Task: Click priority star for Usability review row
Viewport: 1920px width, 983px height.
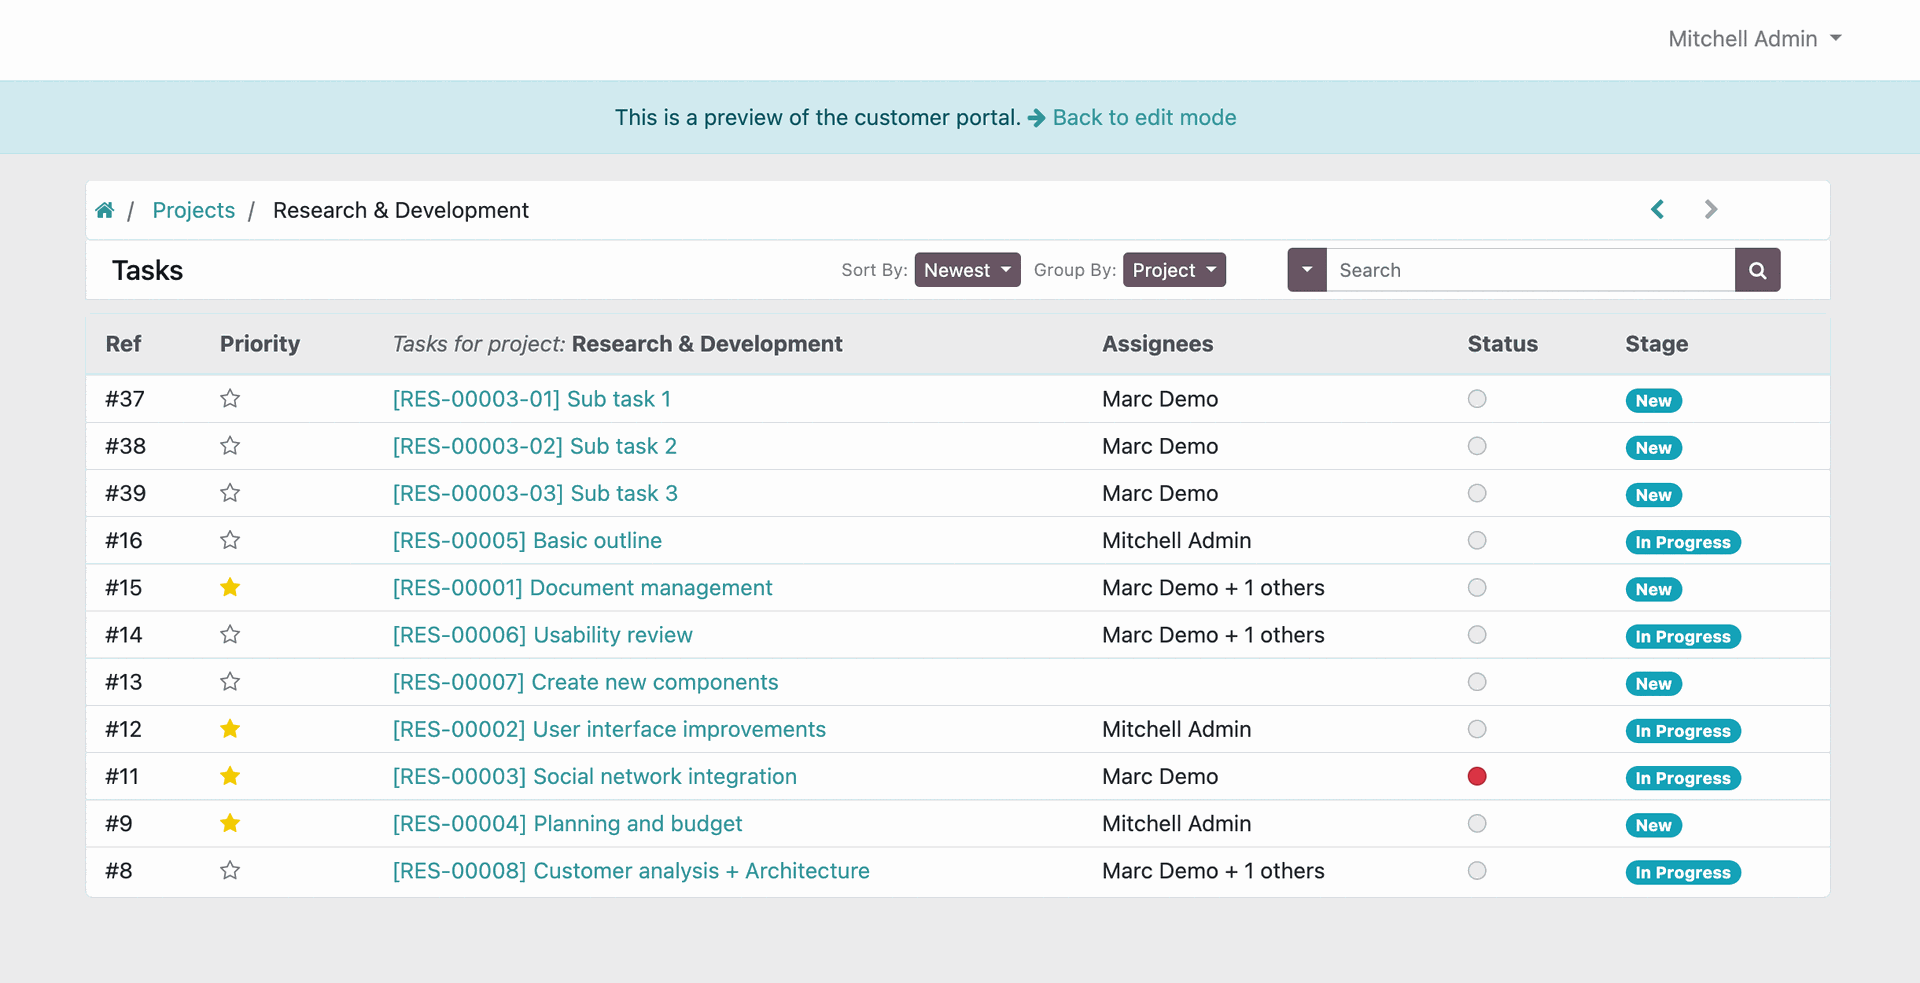Action: (x=230, y=635)
